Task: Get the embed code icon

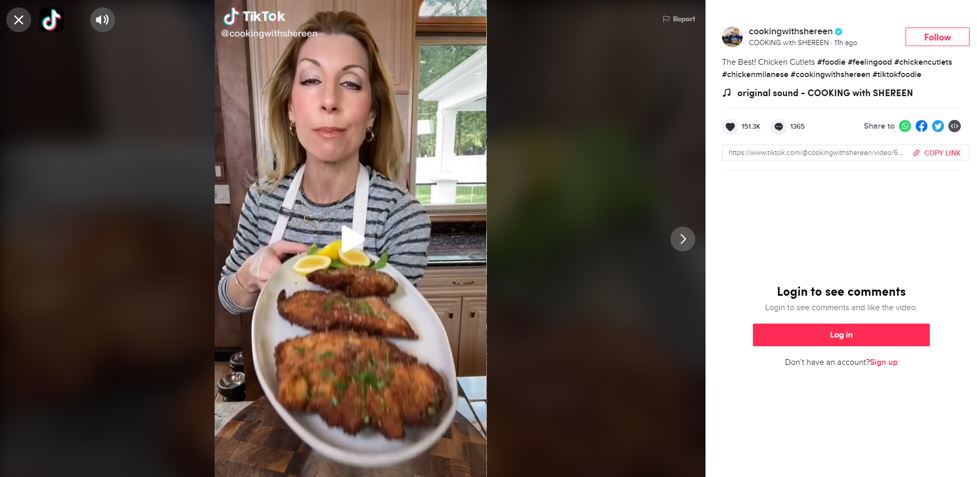Action: [954, 126]
